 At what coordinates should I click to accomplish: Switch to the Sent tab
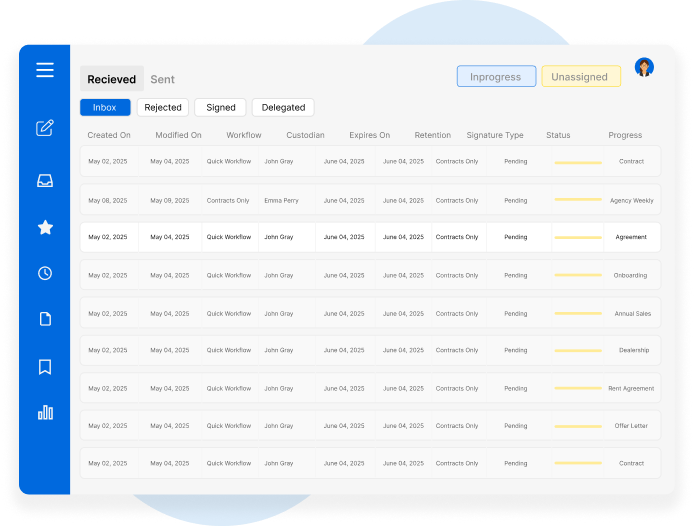coord(162,80)
